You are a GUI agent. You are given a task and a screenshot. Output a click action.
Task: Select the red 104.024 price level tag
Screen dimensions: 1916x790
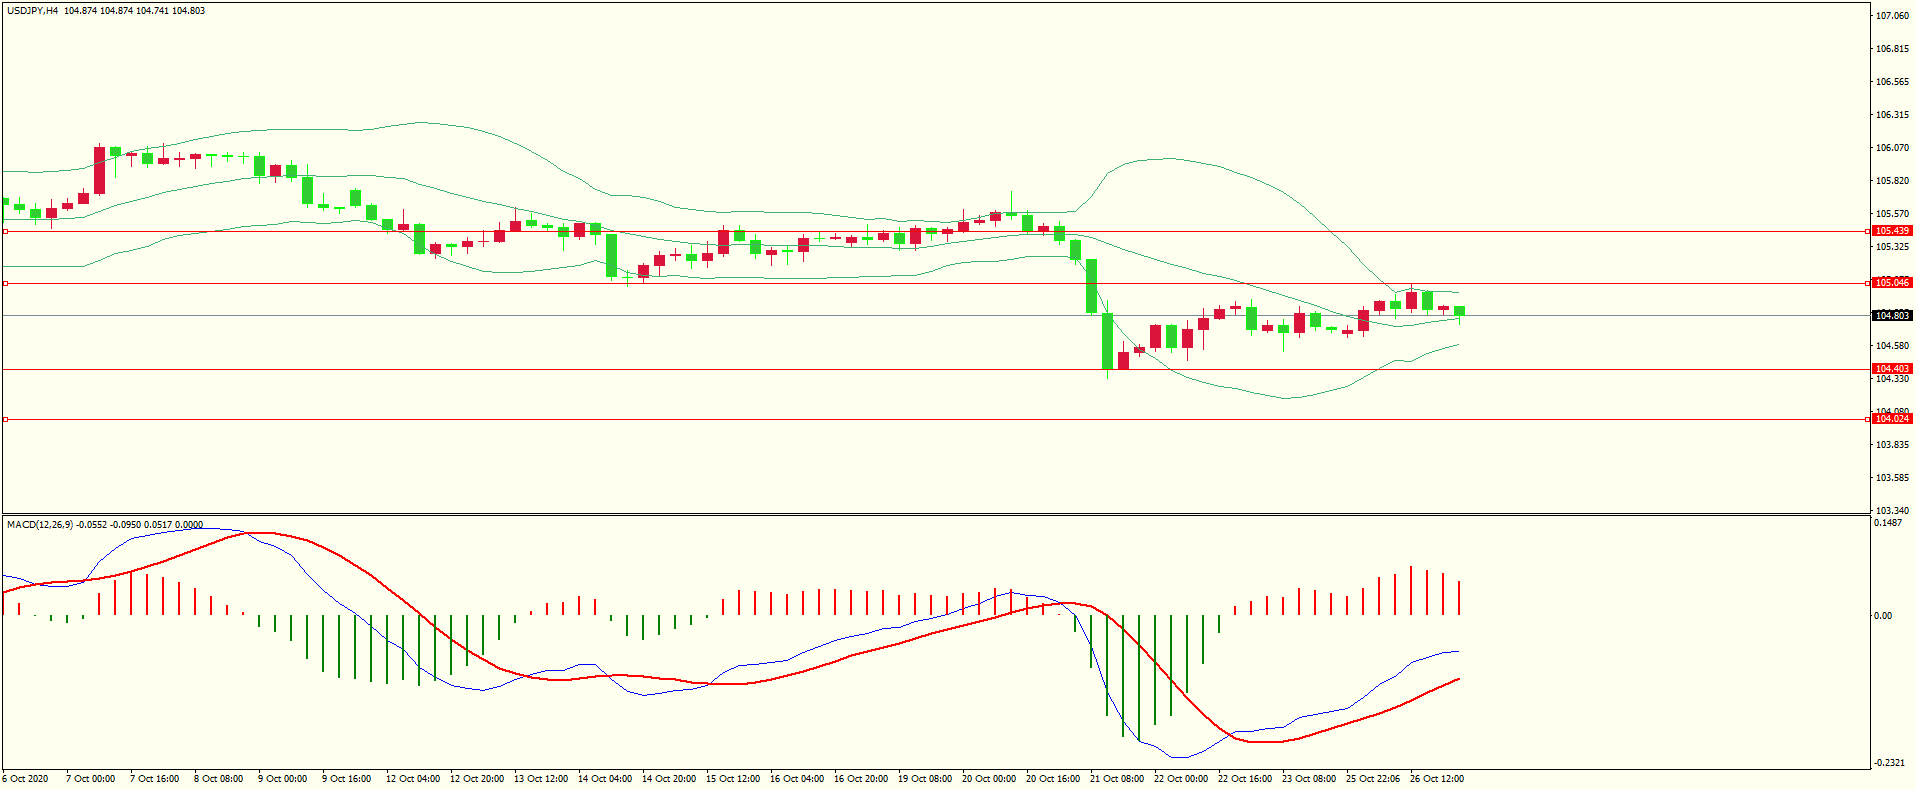(1892, 419)
